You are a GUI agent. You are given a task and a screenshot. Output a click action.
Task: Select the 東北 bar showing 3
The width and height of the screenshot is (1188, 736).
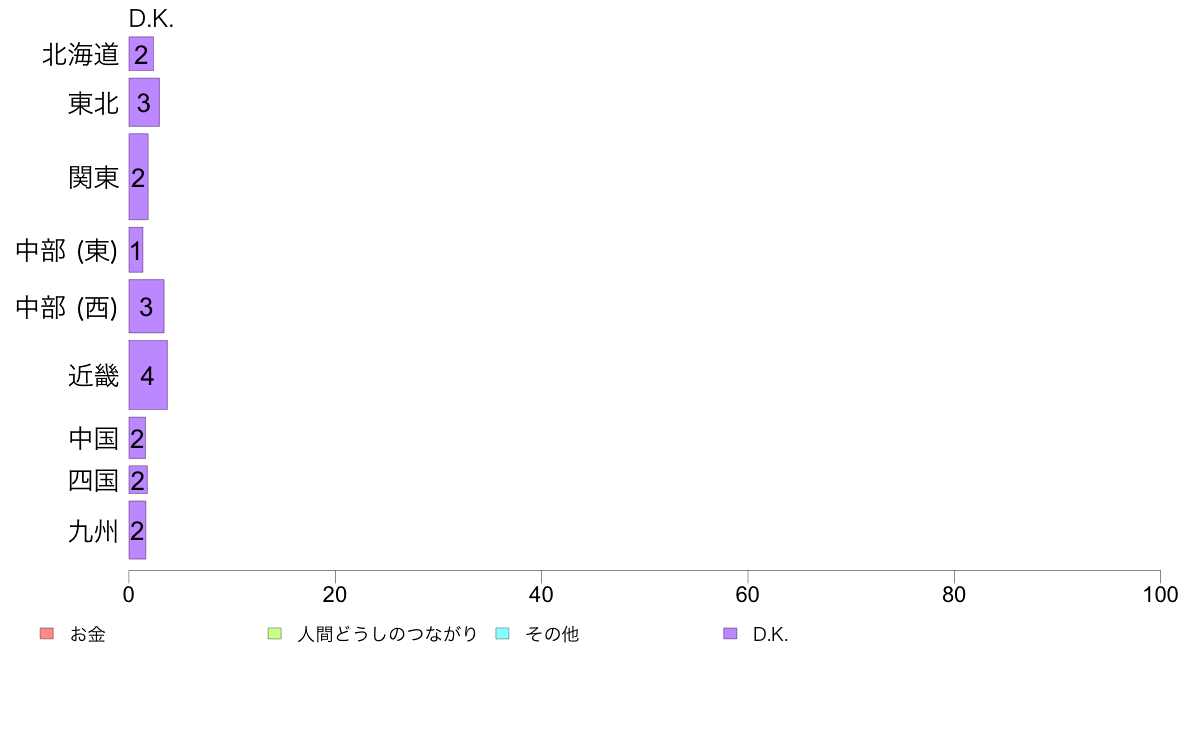144,102
